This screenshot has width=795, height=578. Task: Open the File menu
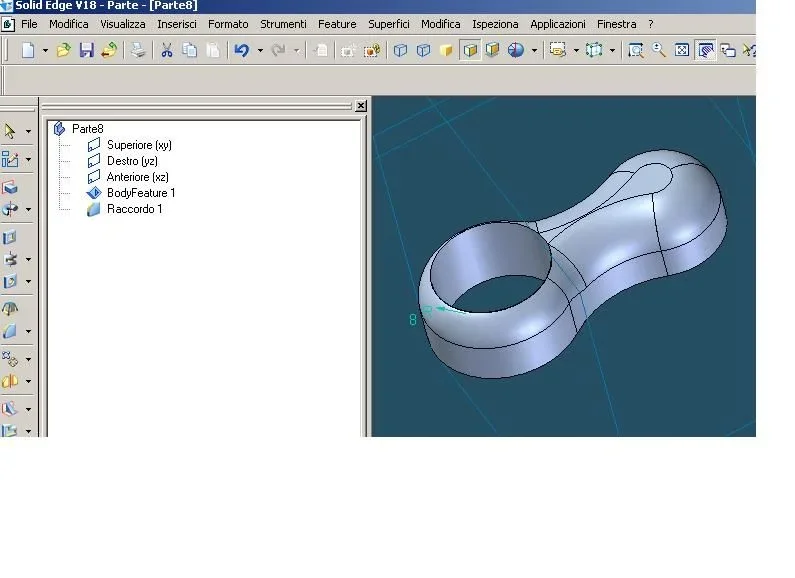point(29,24)
